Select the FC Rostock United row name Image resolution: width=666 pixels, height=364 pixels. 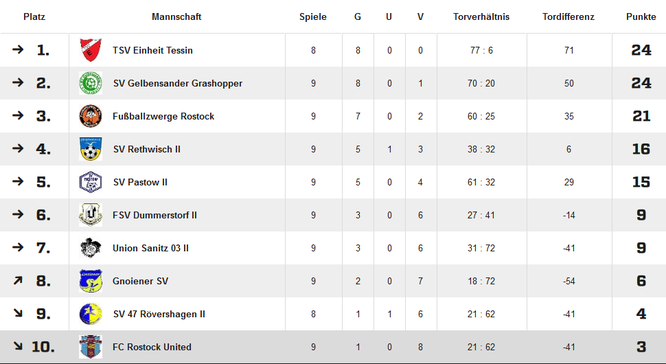pos(152,347)
